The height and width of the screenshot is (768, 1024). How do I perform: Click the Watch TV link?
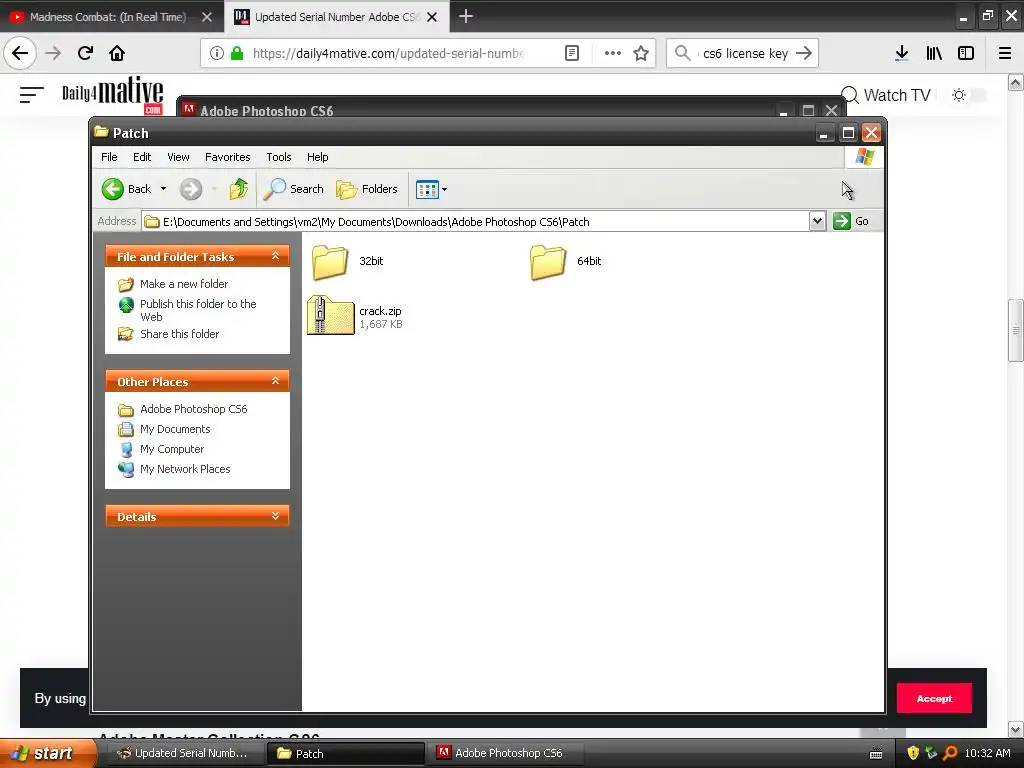click(x=897, y=95)
